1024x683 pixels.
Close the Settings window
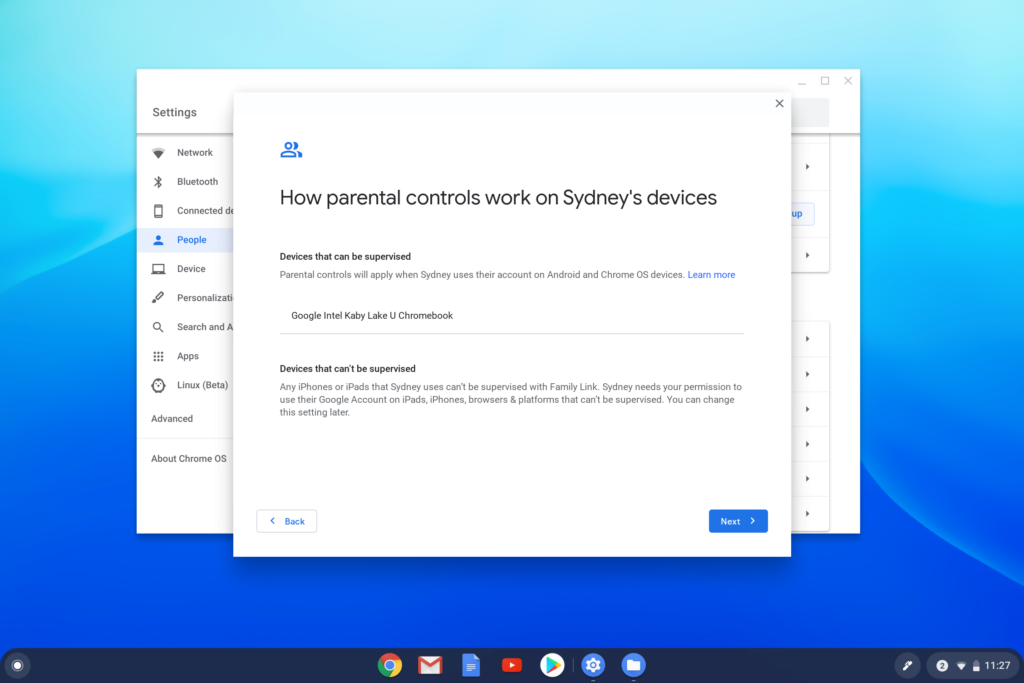pos(848,81)
